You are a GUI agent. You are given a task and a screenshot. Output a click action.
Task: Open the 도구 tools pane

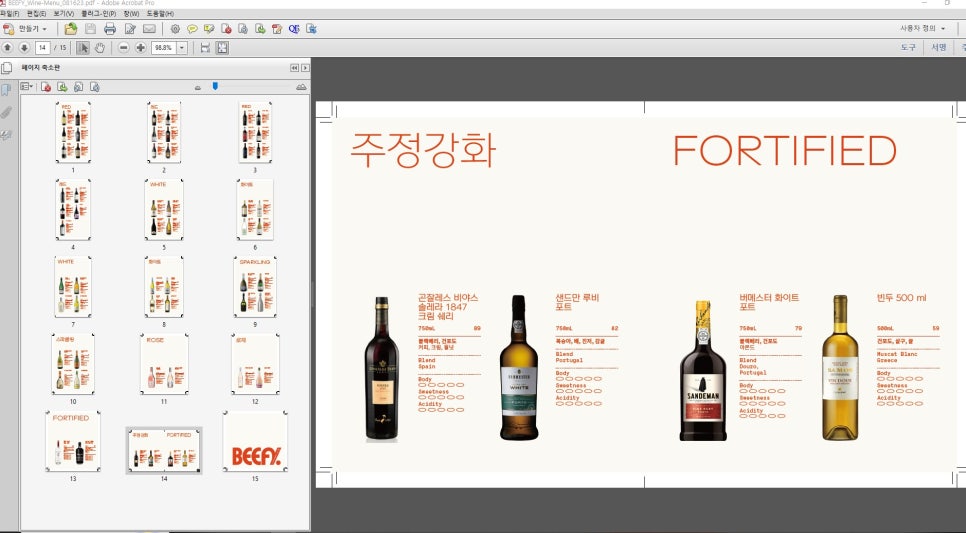[x=908, y=47]
